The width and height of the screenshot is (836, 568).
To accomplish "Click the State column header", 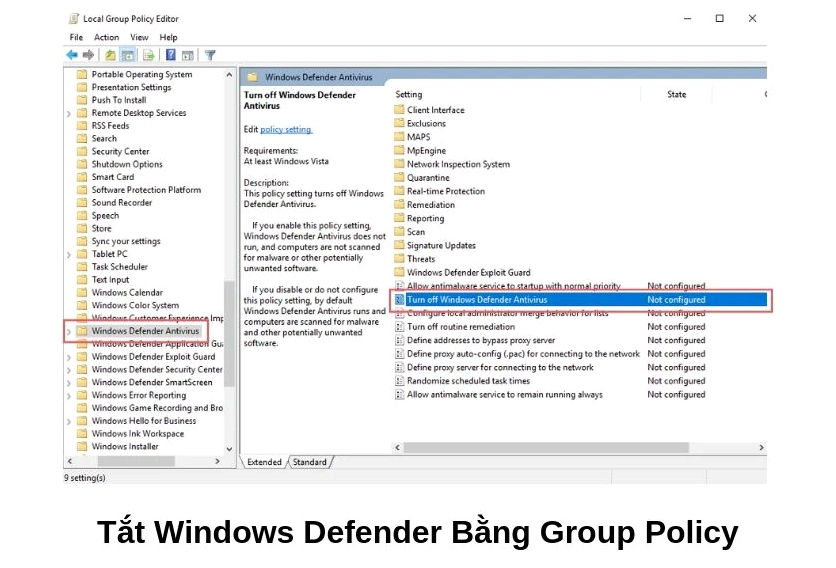I will tap(676, 95).
